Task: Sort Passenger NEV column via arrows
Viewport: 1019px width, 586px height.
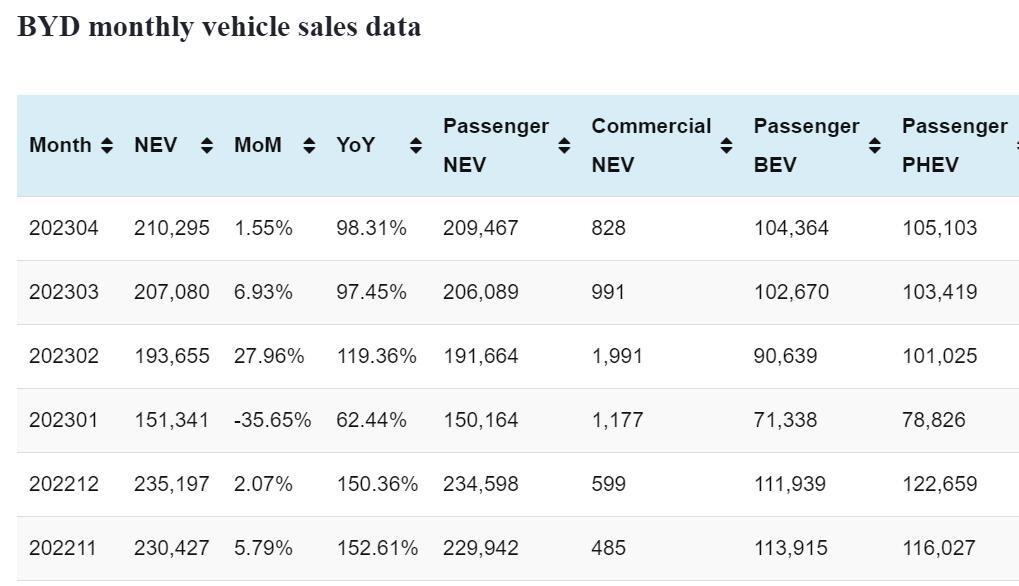Action: [564, 146]
